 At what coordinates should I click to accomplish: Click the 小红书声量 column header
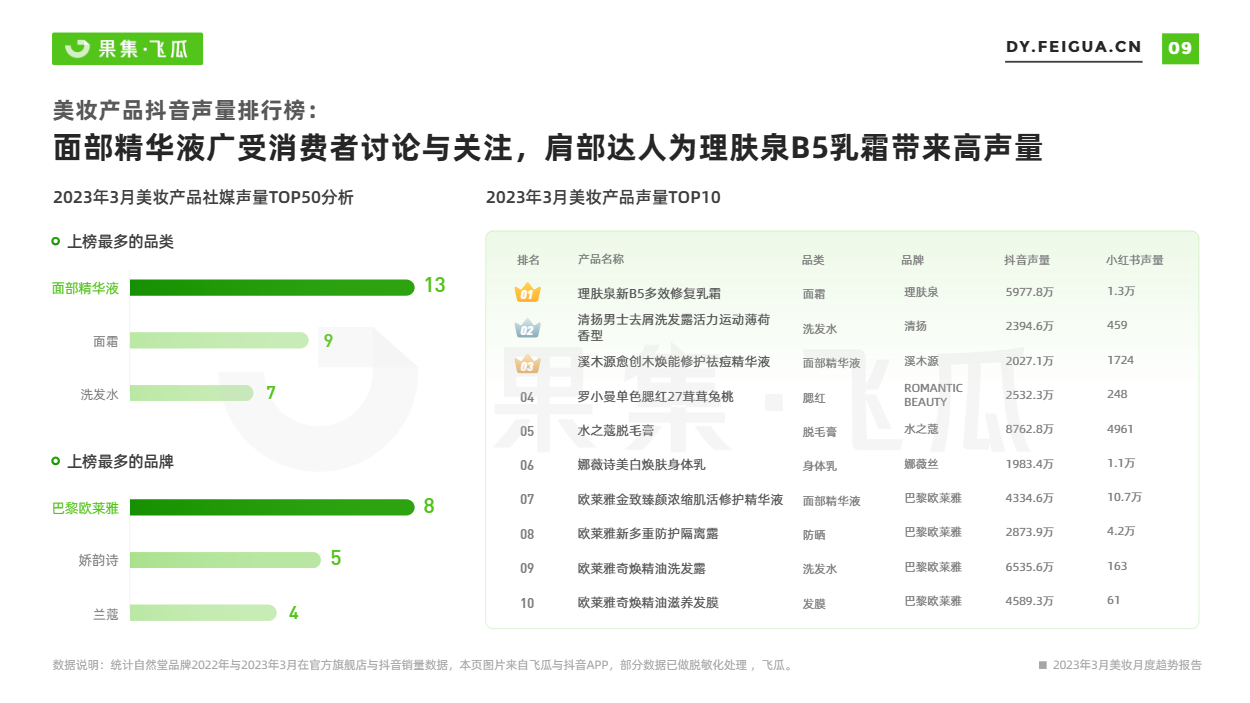coord(1135,260)
